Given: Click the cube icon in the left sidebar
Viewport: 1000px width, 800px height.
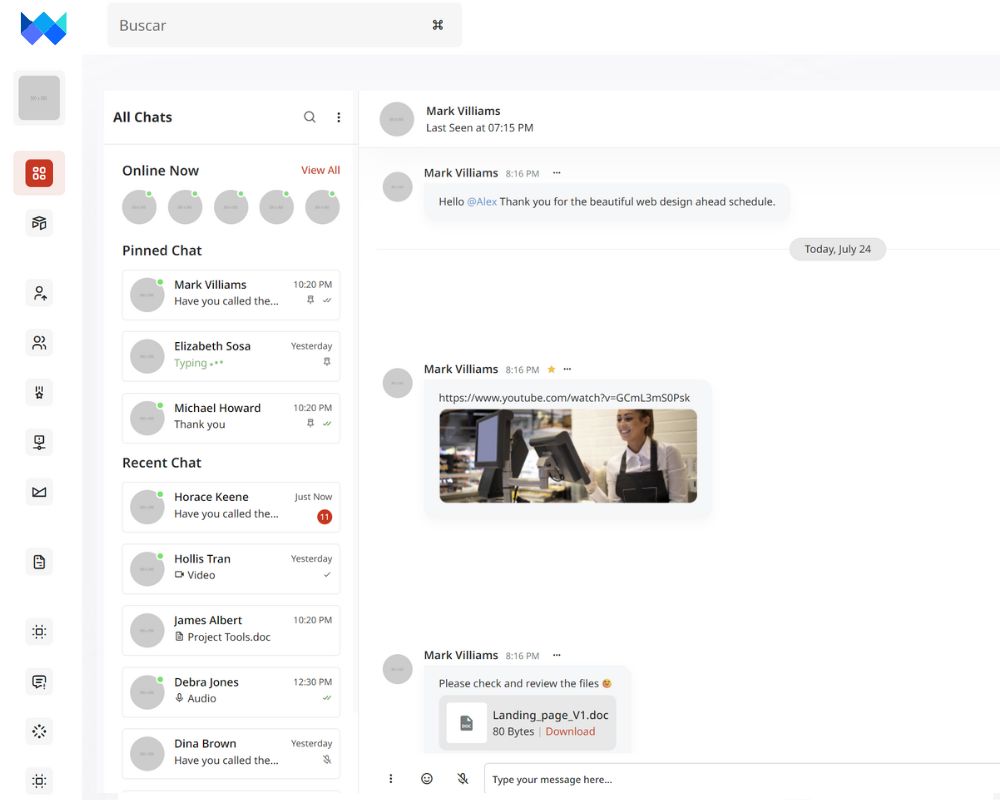Looking at the screenshot, I should coord(39,223).
